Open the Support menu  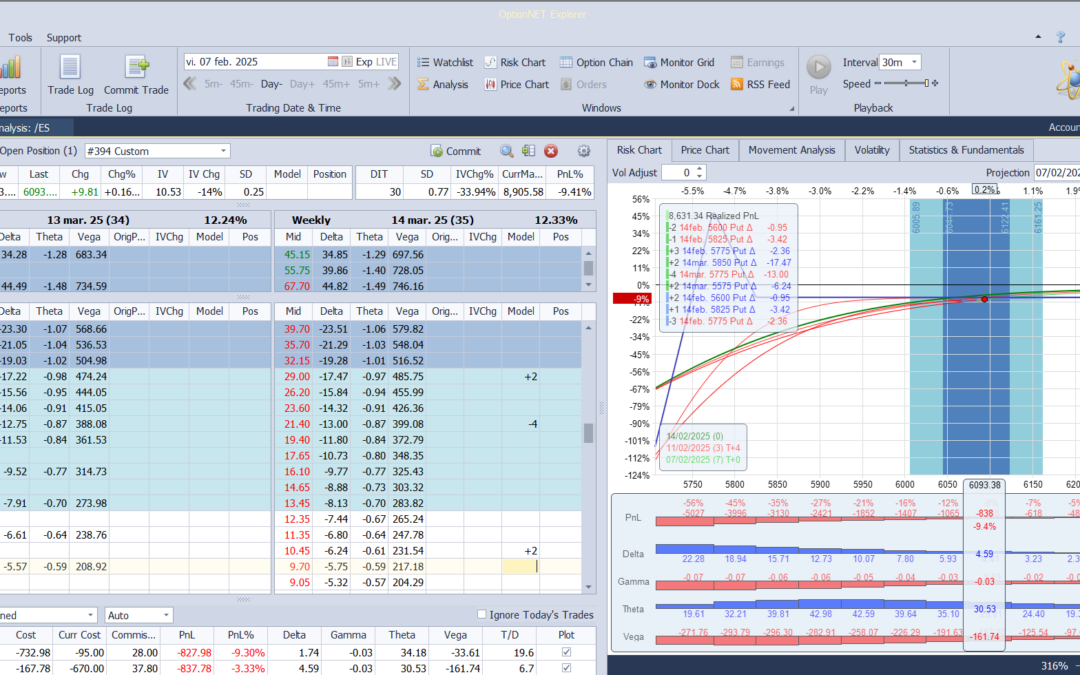[63, 37]
